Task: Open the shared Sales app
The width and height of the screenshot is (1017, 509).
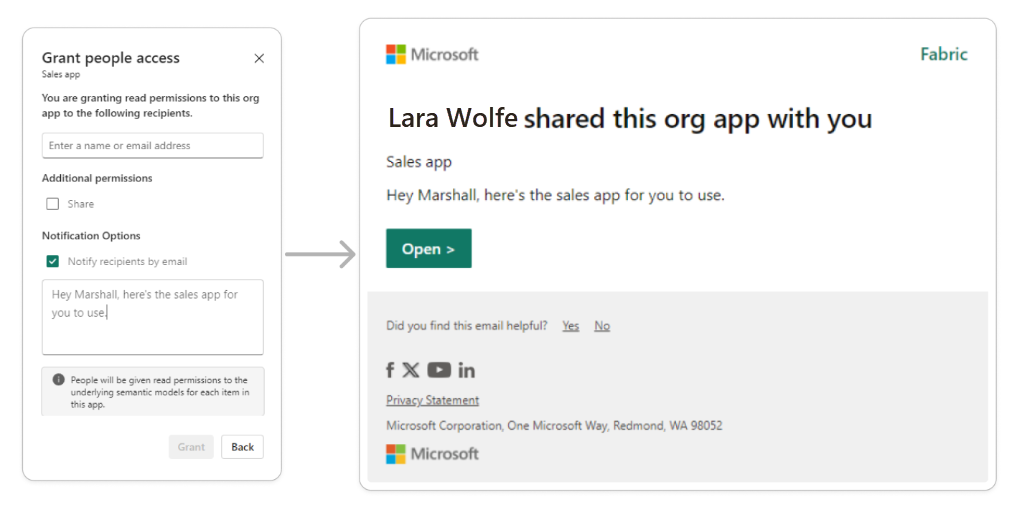Action: [x=428, y=249]
